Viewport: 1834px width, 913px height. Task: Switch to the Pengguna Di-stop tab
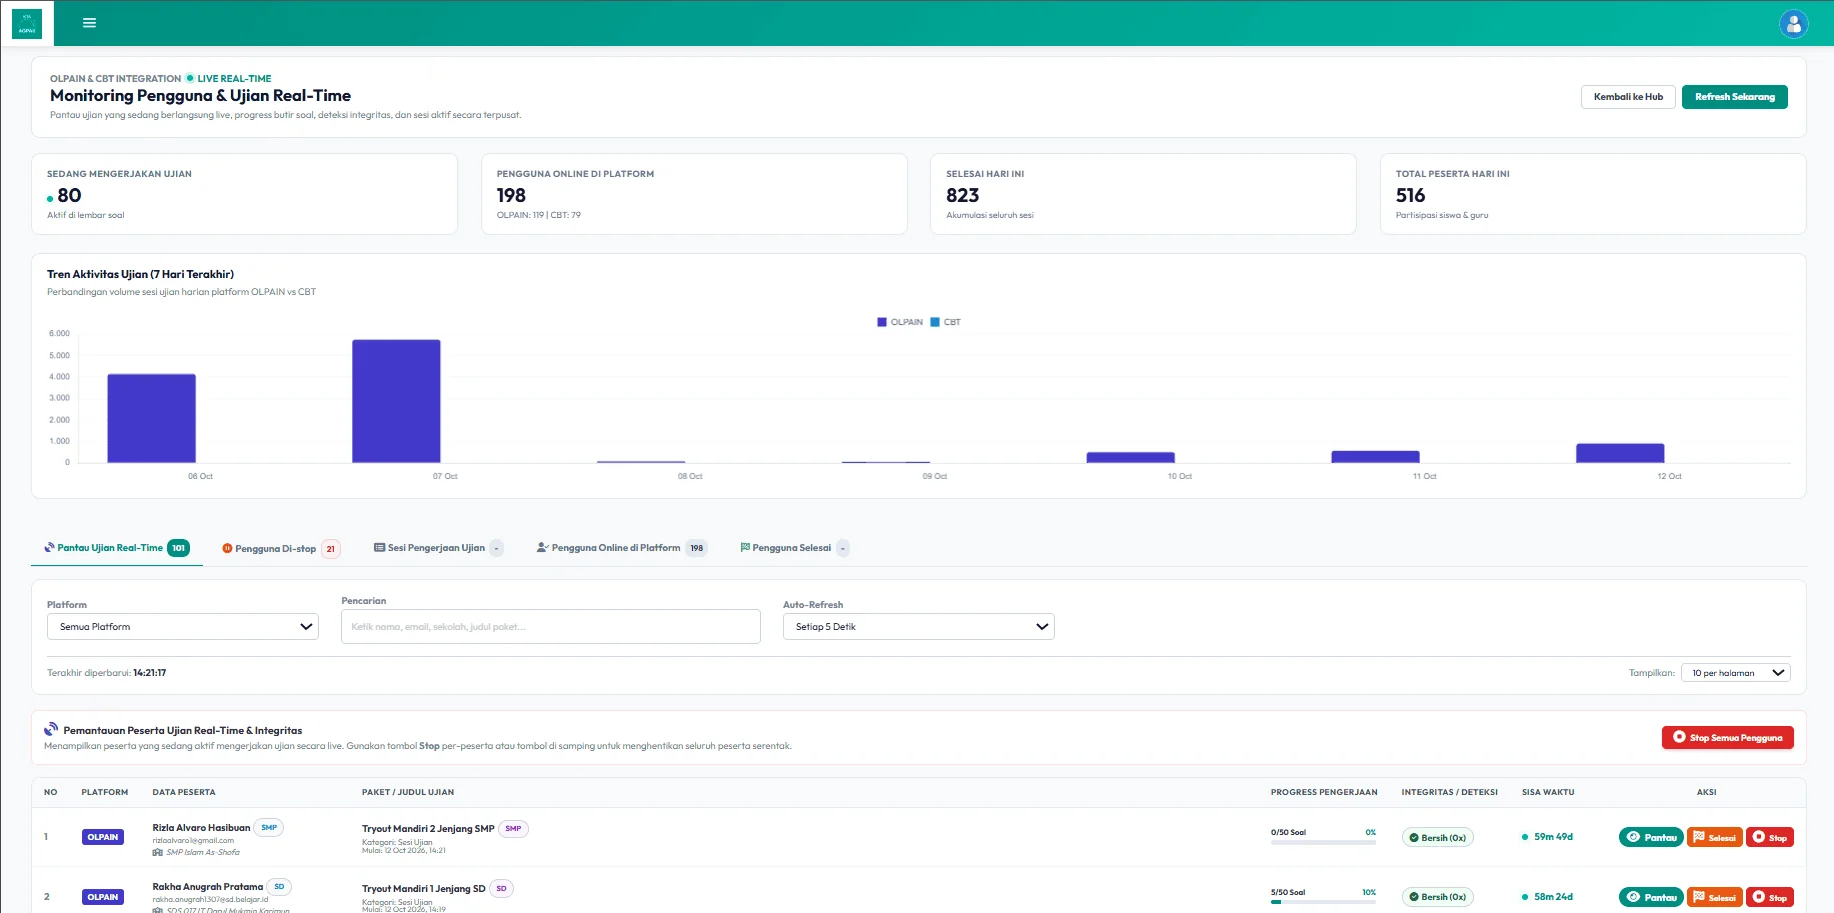281,548
